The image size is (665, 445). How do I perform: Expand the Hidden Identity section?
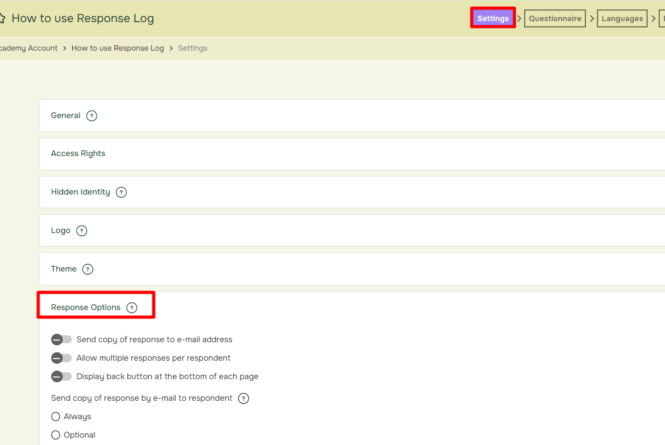[81, 192]
